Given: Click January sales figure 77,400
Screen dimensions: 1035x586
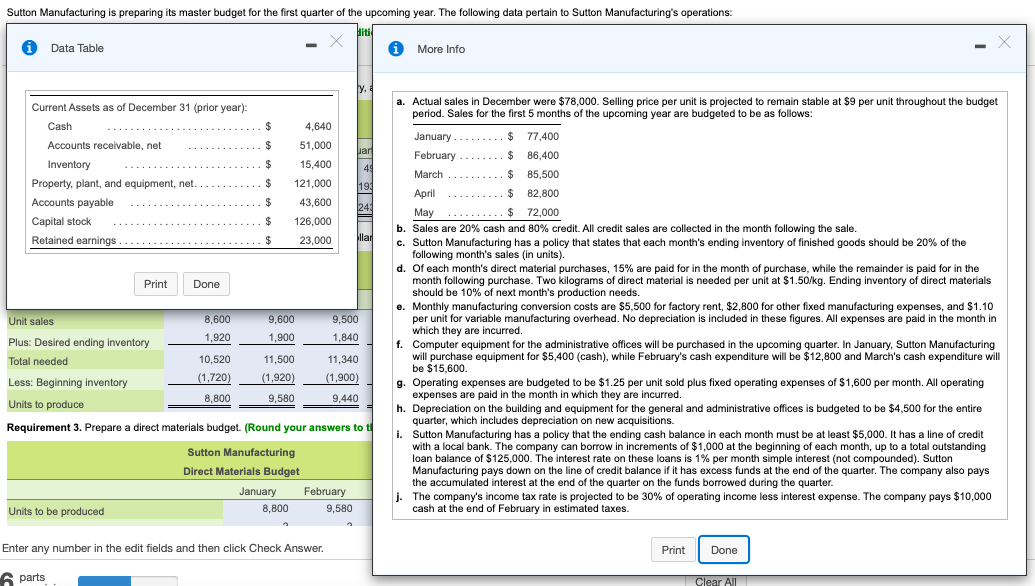Looking at the screenshot, I should coord(543,137).
